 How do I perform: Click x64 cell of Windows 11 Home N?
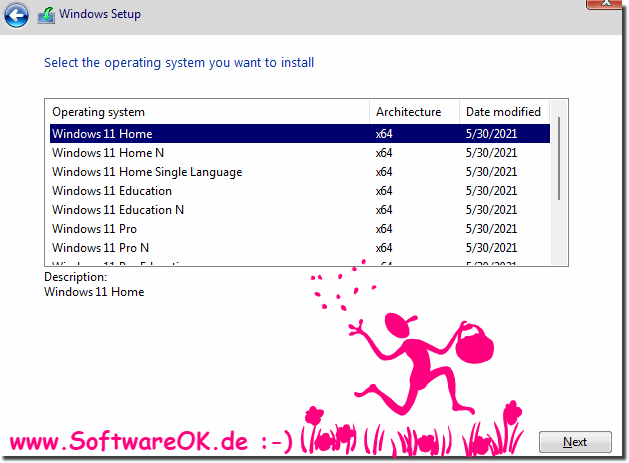384,153
